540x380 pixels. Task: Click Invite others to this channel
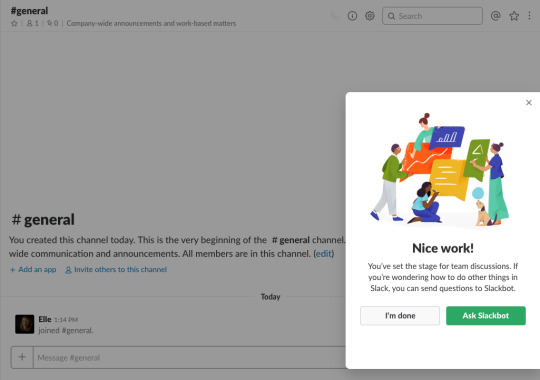[116, 269]
